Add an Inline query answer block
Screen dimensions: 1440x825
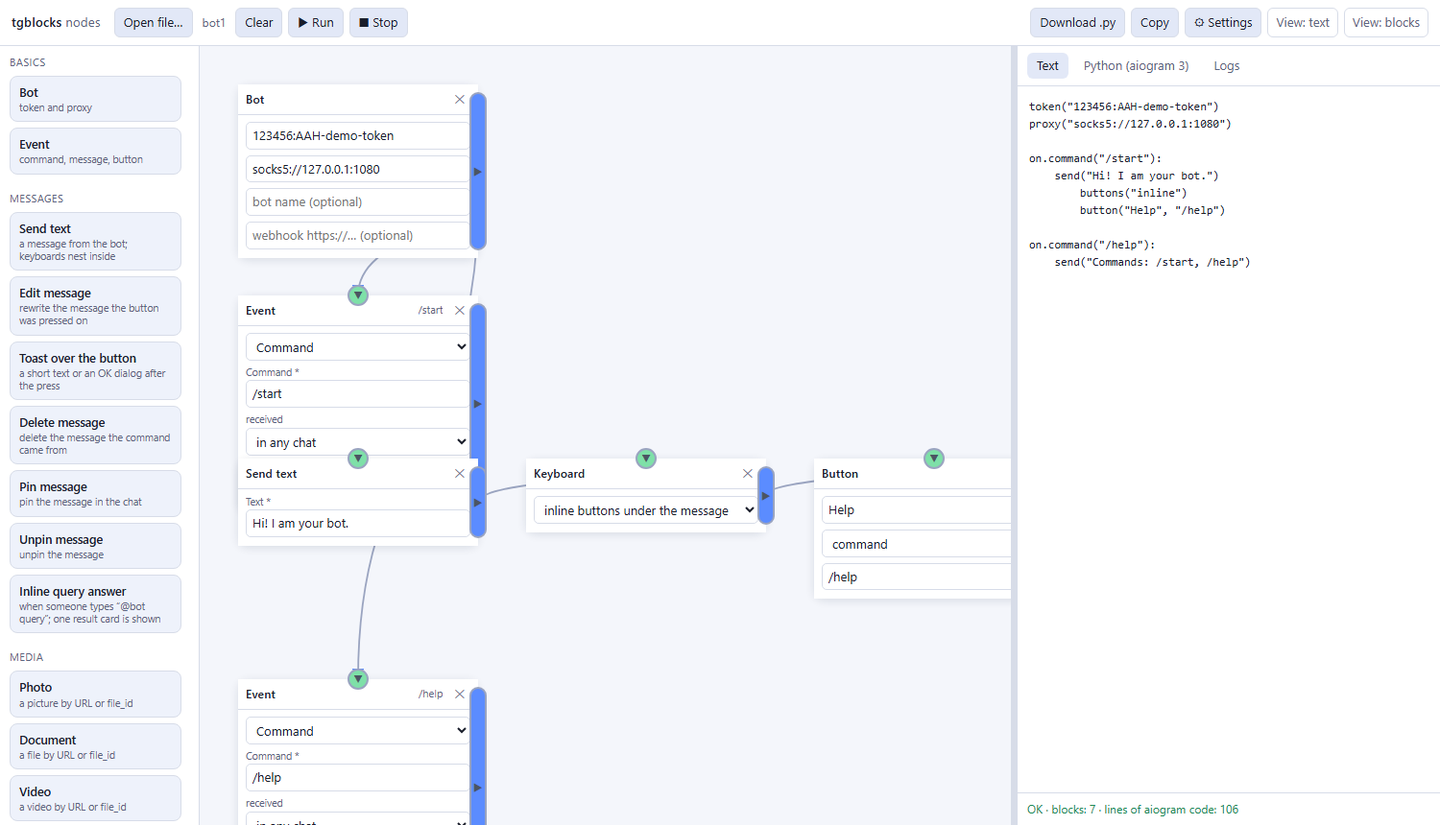pos(95,604)
